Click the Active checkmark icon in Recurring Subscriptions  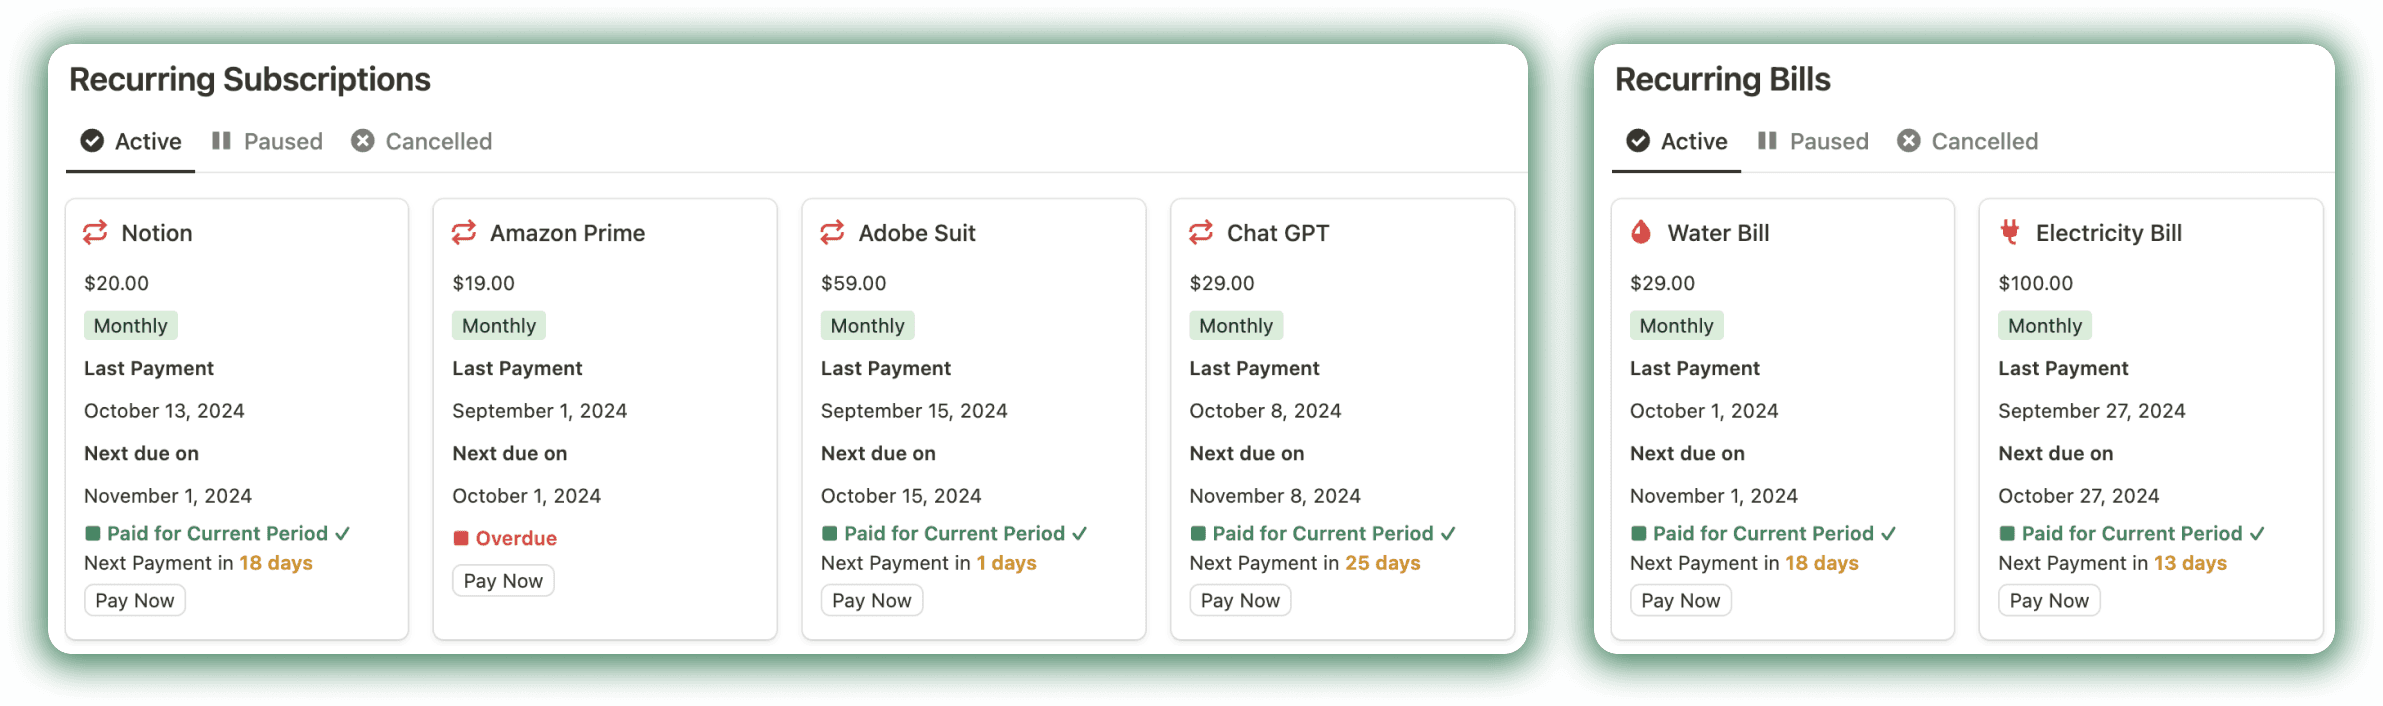[92, 141]
